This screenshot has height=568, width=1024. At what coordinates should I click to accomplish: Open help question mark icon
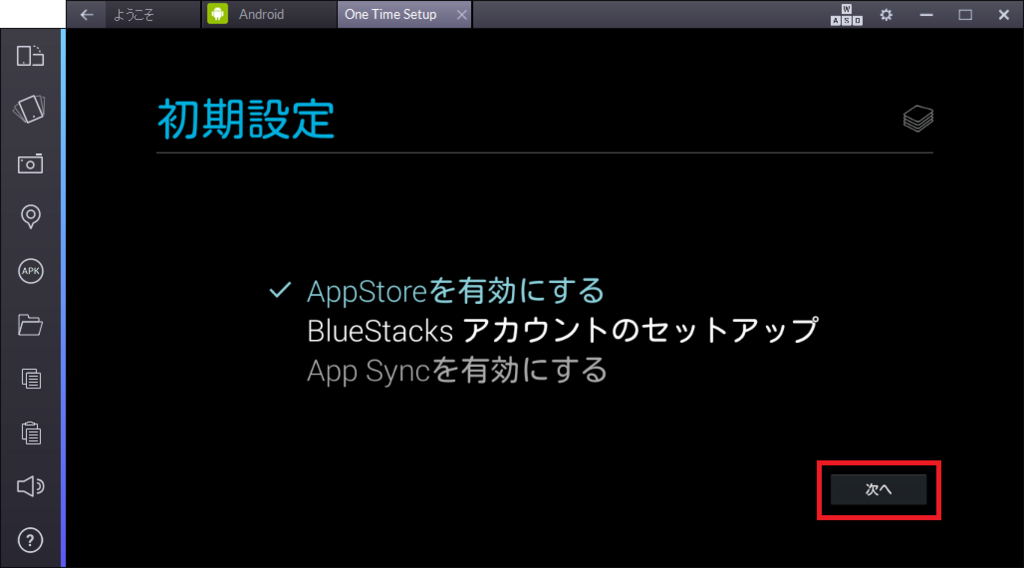point(31,540)
